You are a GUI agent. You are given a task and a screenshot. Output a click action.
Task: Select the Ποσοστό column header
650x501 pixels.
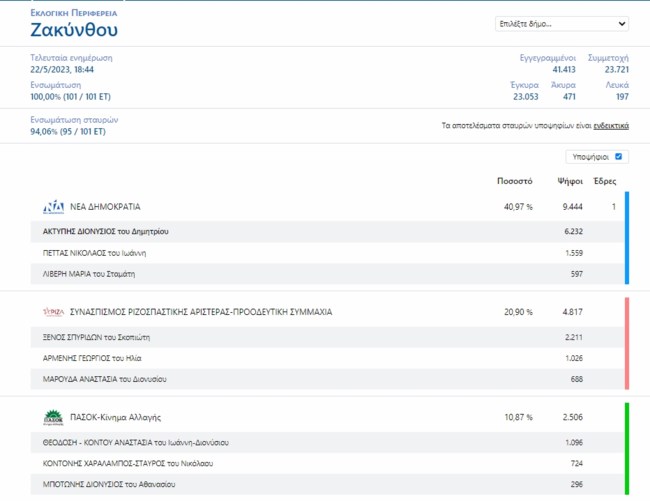pos(514,181)
